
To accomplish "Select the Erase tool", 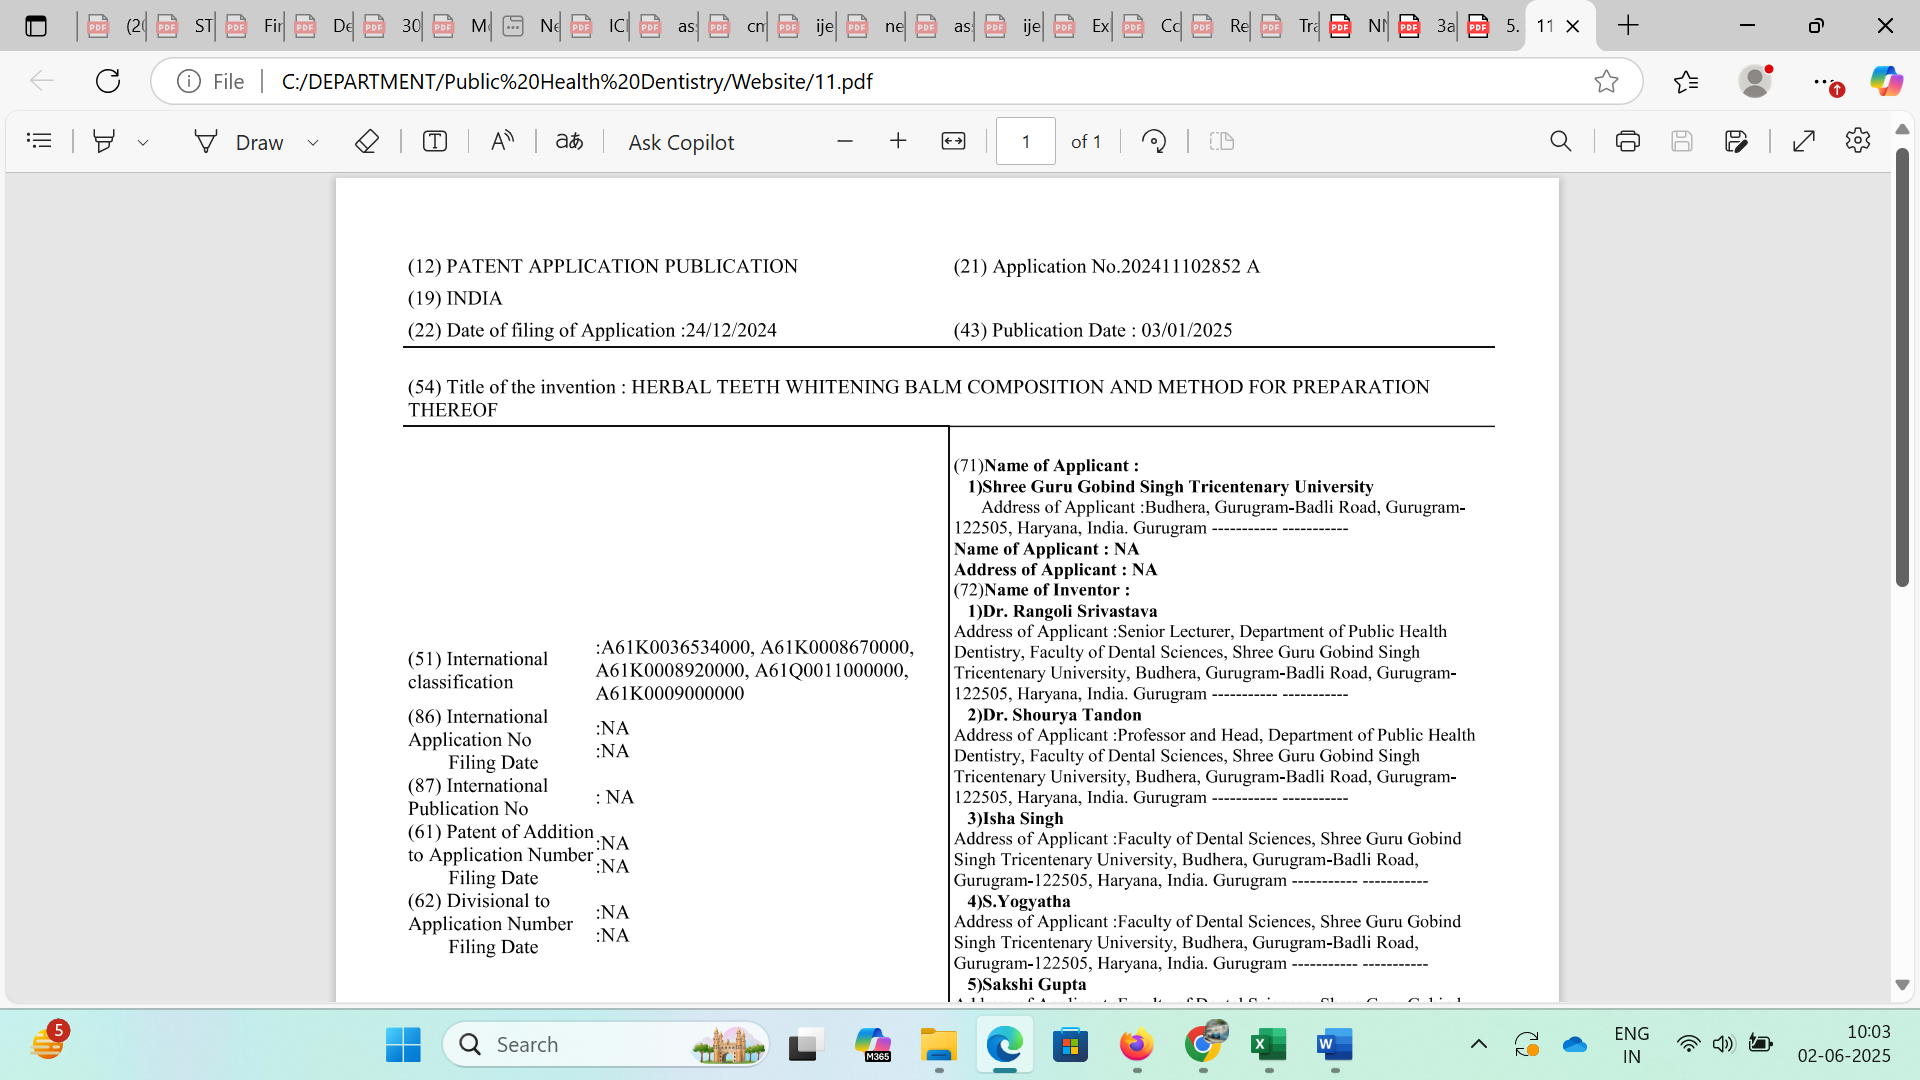I will click(x=367, y=141).
